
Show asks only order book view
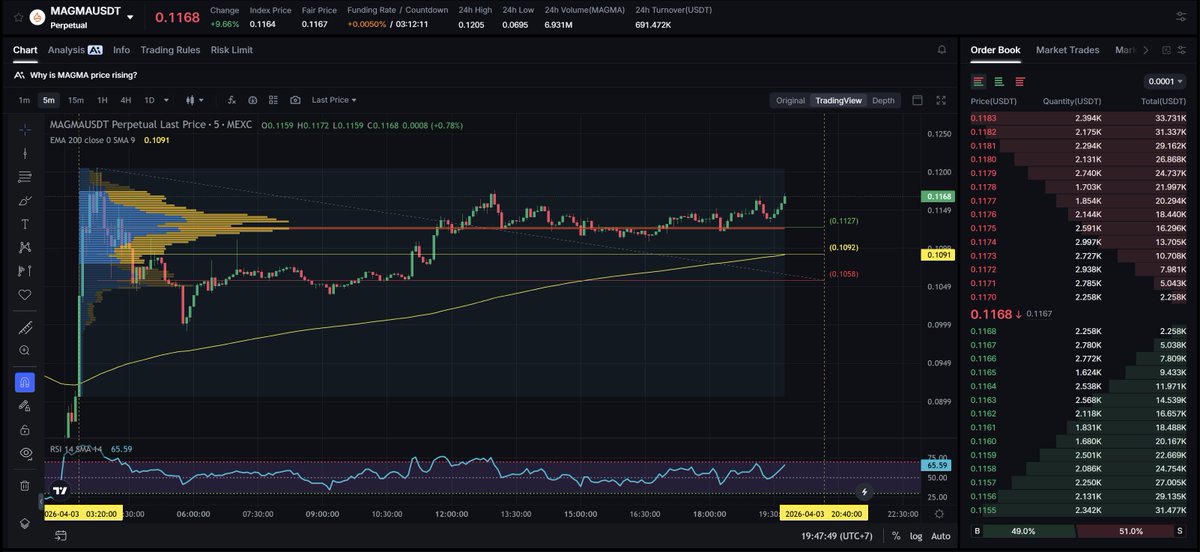click(1020, 81)
